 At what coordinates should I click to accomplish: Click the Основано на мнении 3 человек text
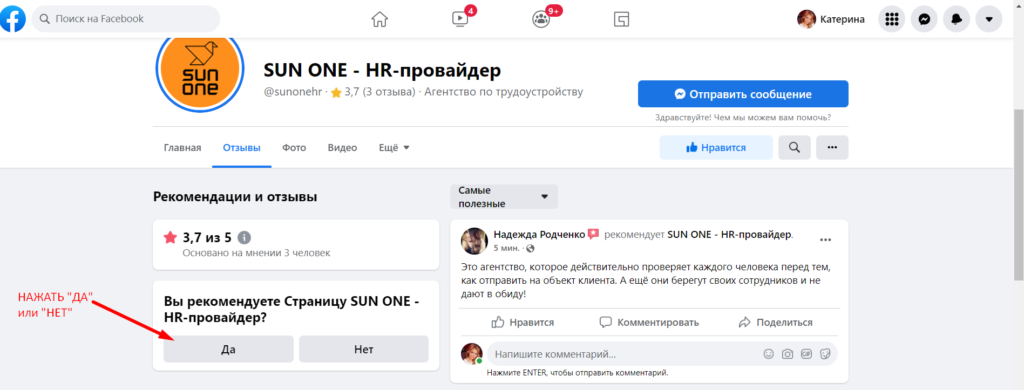[257, 252]
